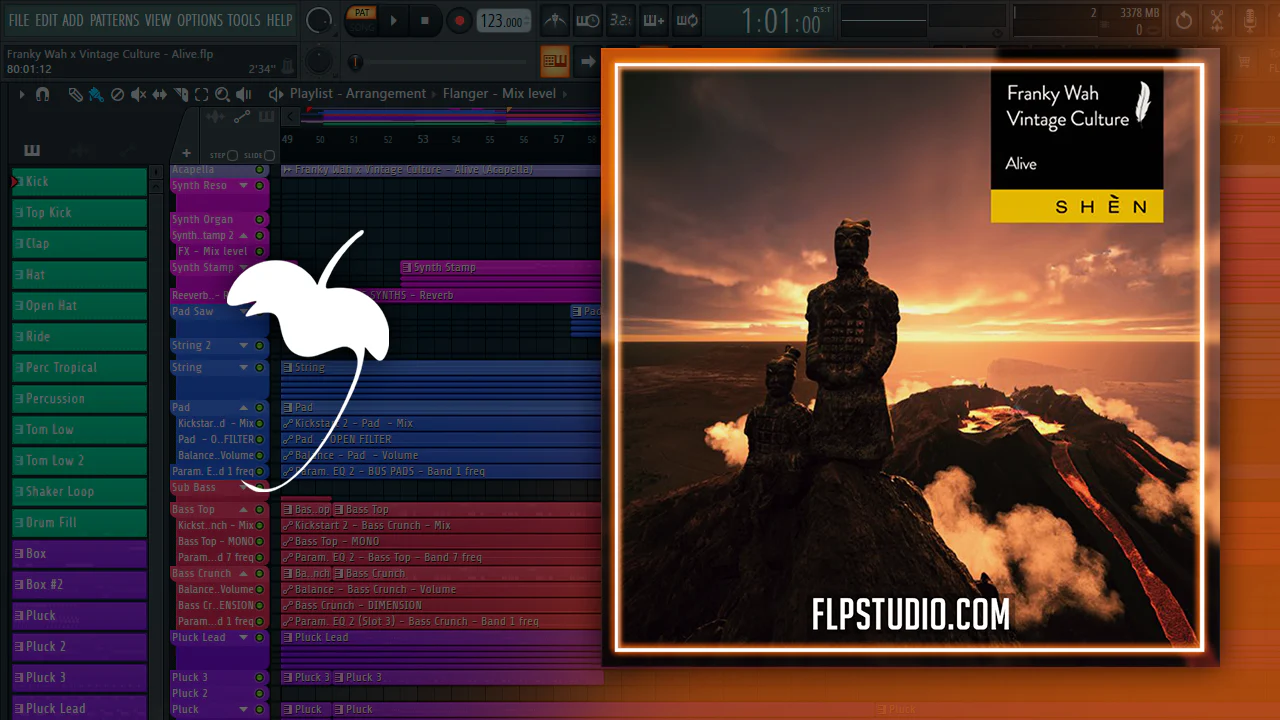Screen dimensions: 1280x720
Task: Select the Paint brush tool
Action: (x=96, y=94)
